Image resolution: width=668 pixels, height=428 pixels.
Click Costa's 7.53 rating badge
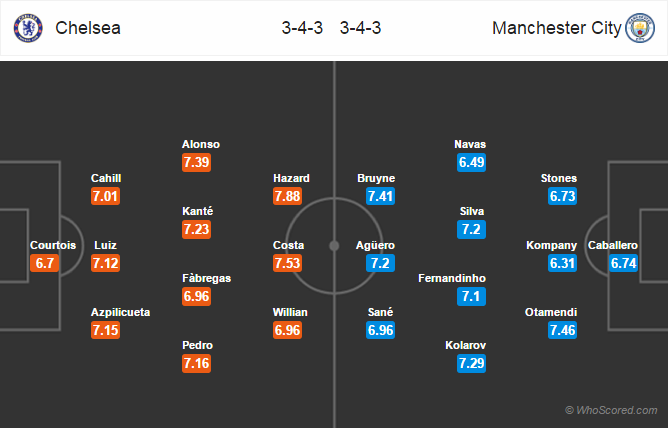288,263
